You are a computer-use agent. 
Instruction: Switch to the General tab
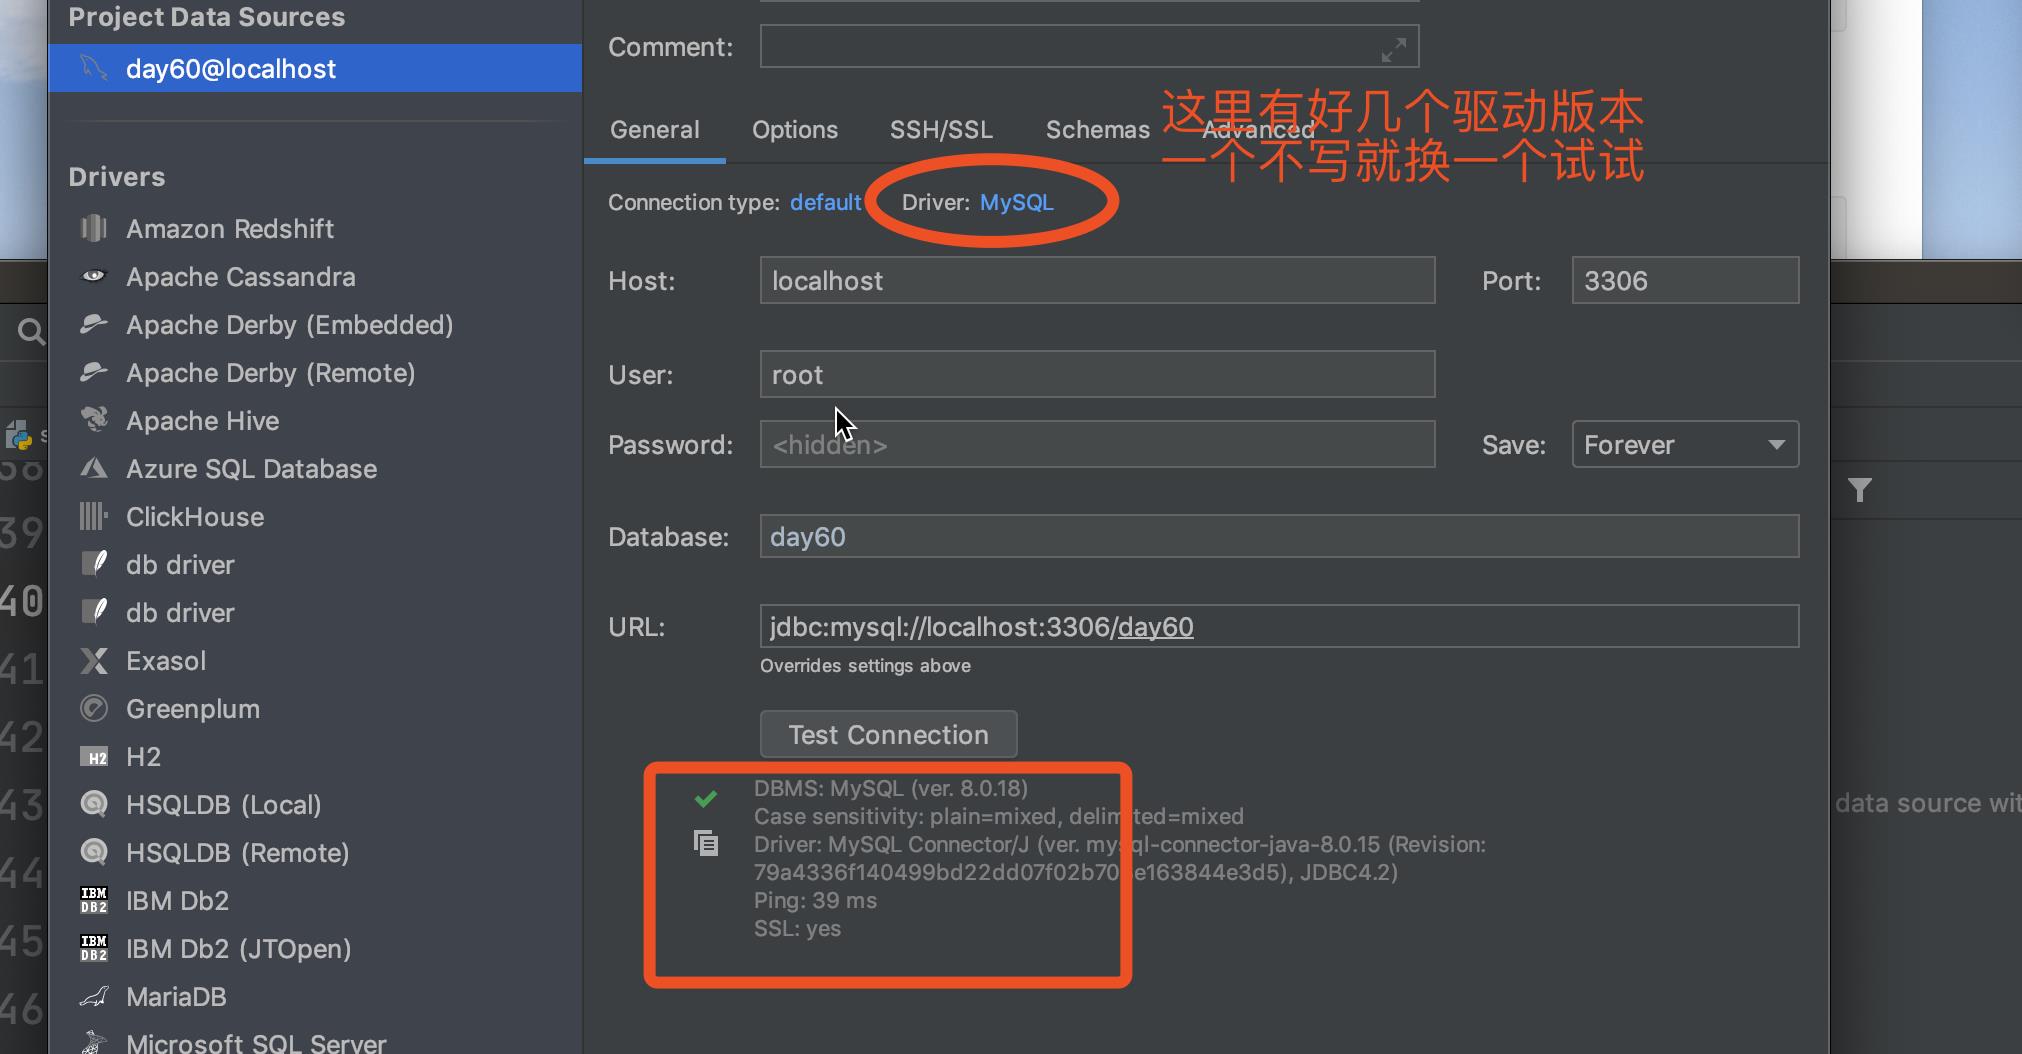[x=655, y=130]
